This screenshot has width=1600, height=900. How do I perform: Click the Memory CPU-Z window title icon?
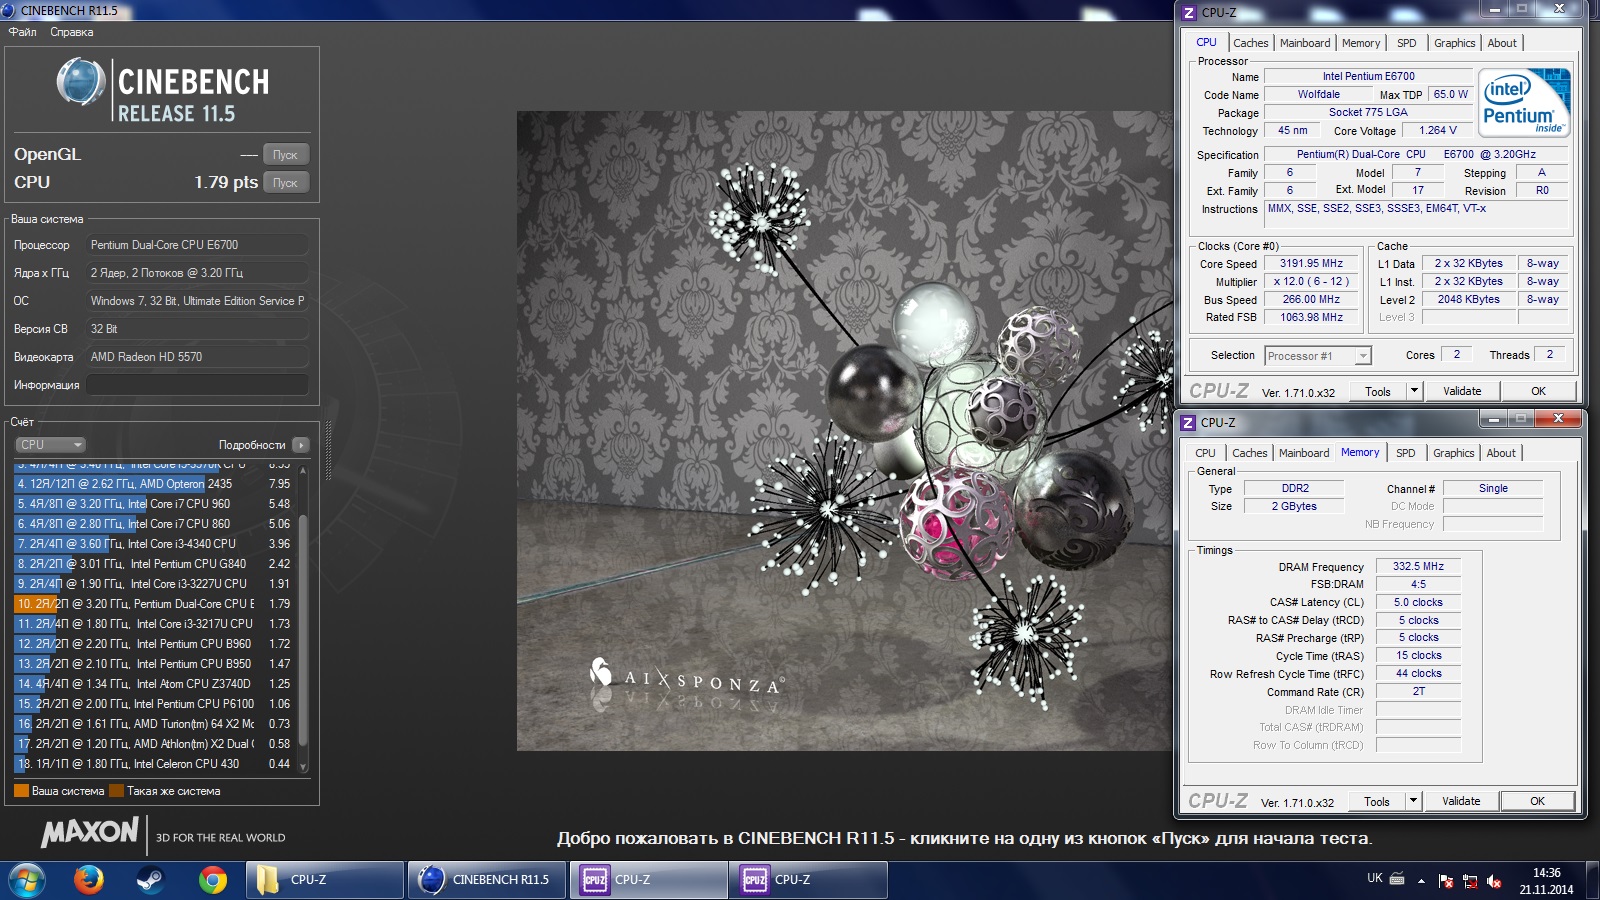[x=1188, y=422]
